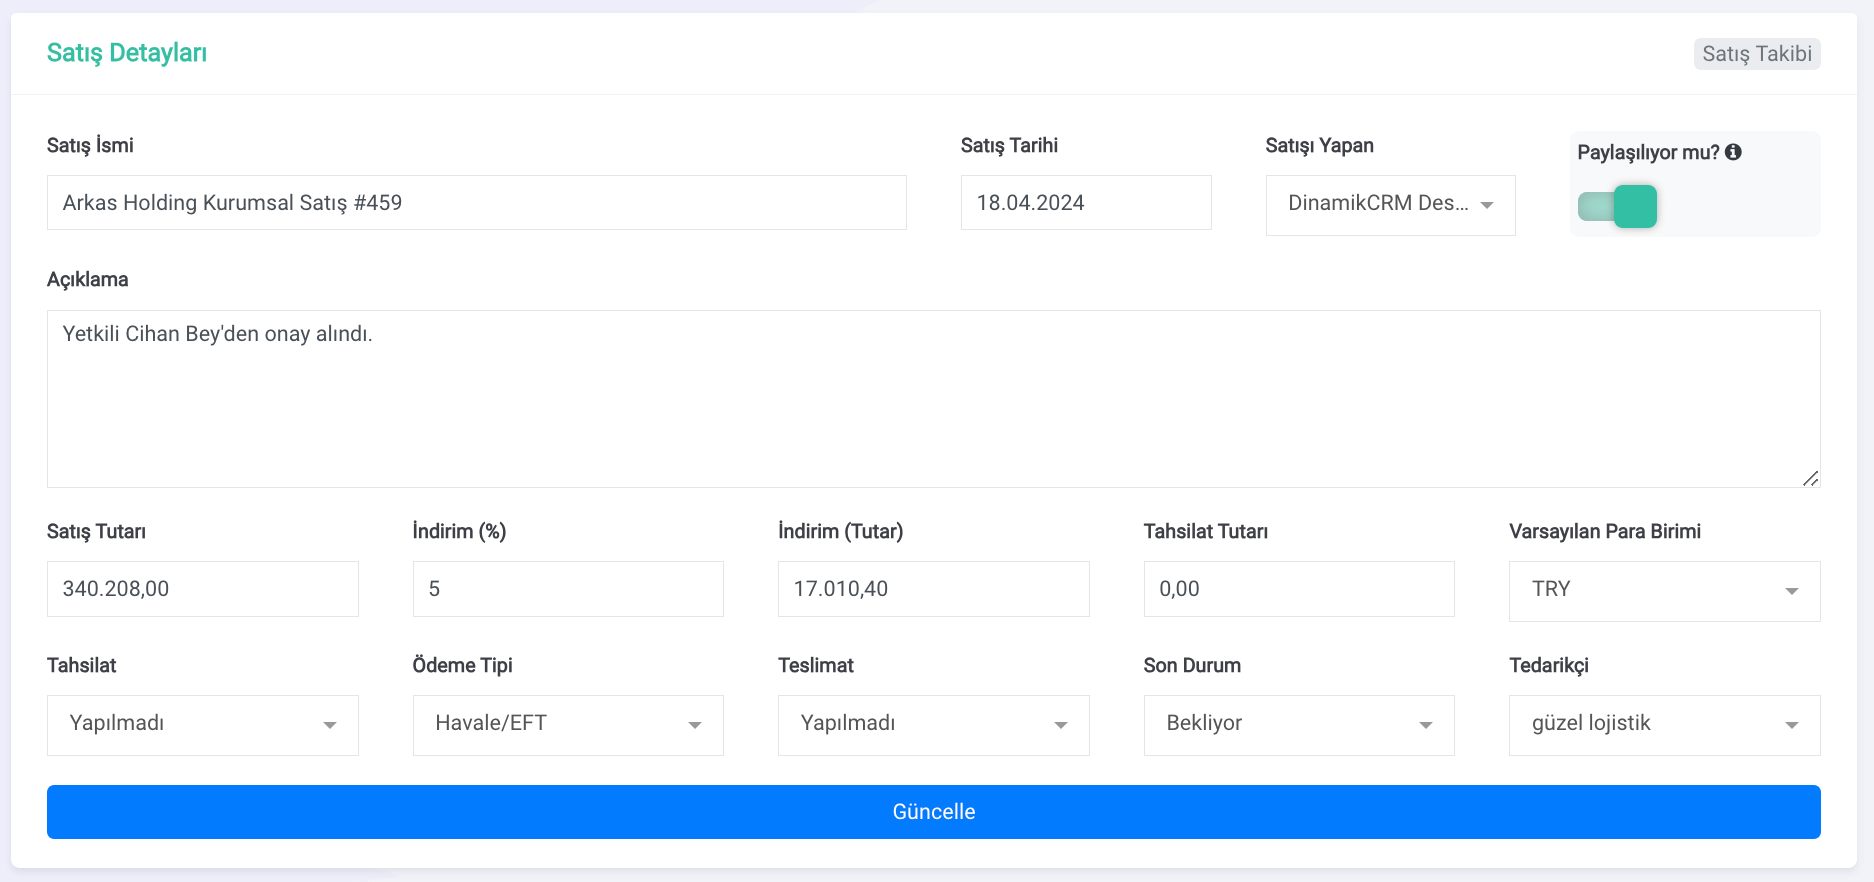Focus the Satış Tutarı amount field
Image resolution: width=1874 pixels, height=882 pixels.
coord(202,589)
